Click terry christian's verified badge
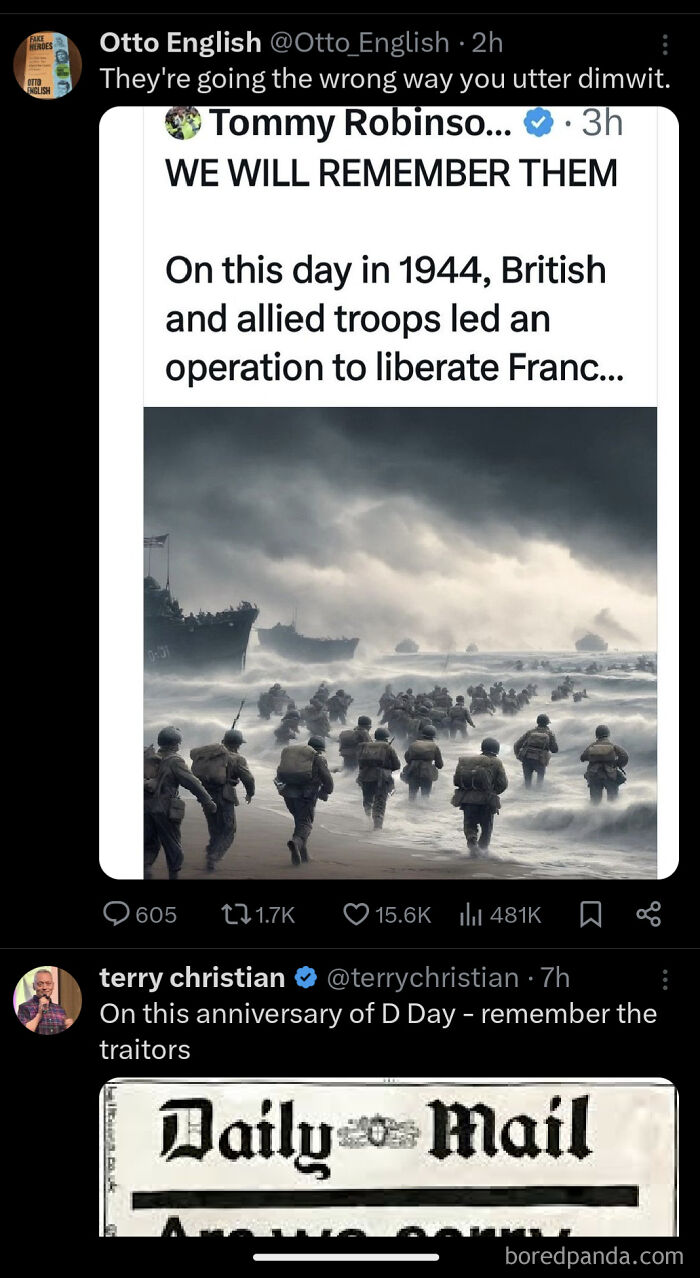This screenshot has height=1278, width=700. 304,978
